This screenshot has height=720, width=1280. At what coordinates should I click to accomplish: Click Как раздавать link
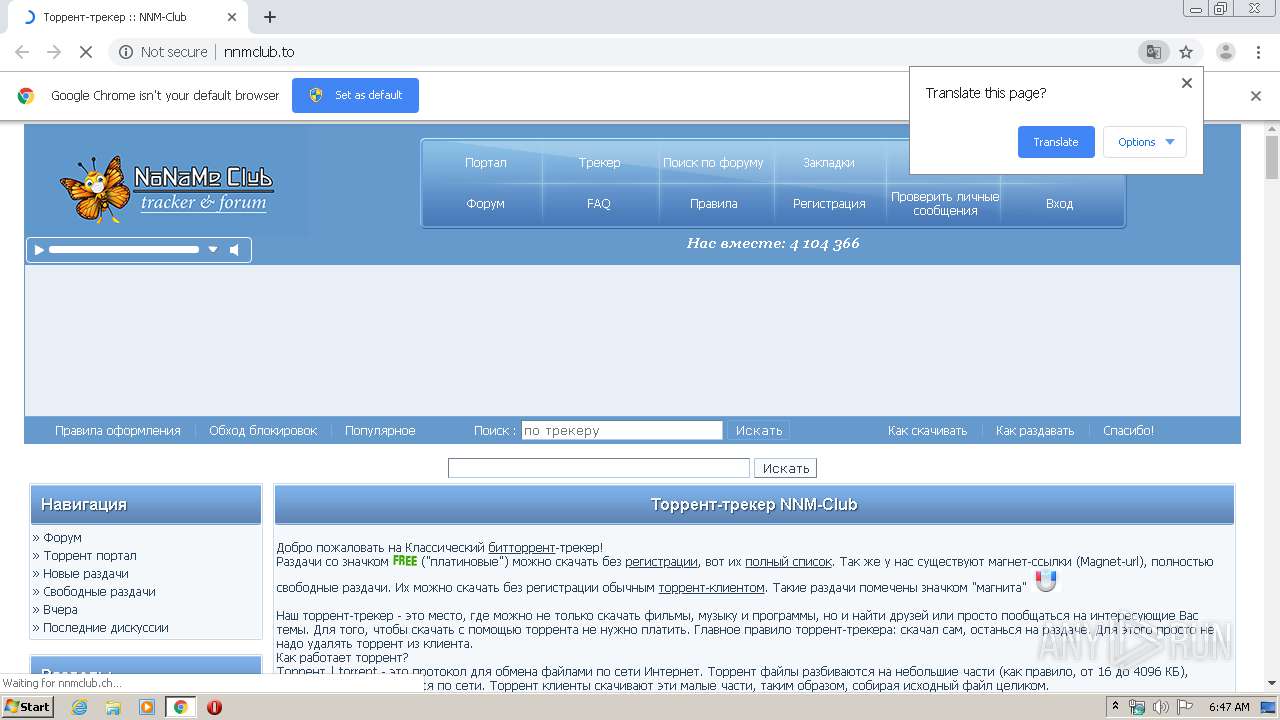click(x=1035, y=431)
